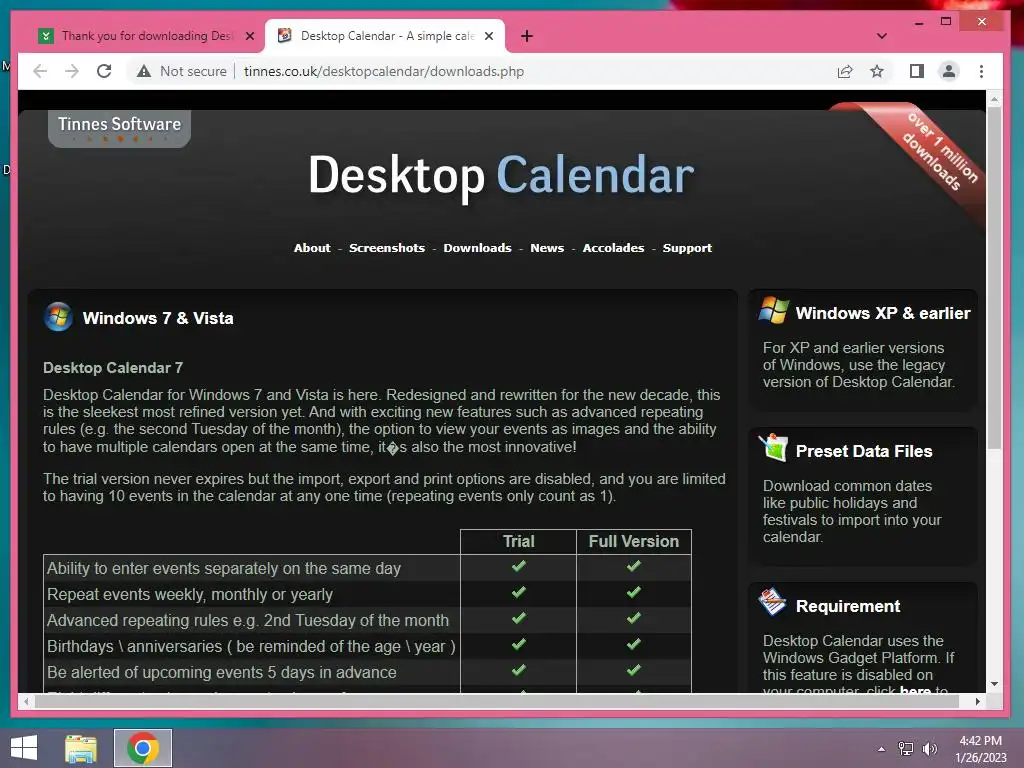Click Full Version checkmark for Birthdays row

(633, 645)
